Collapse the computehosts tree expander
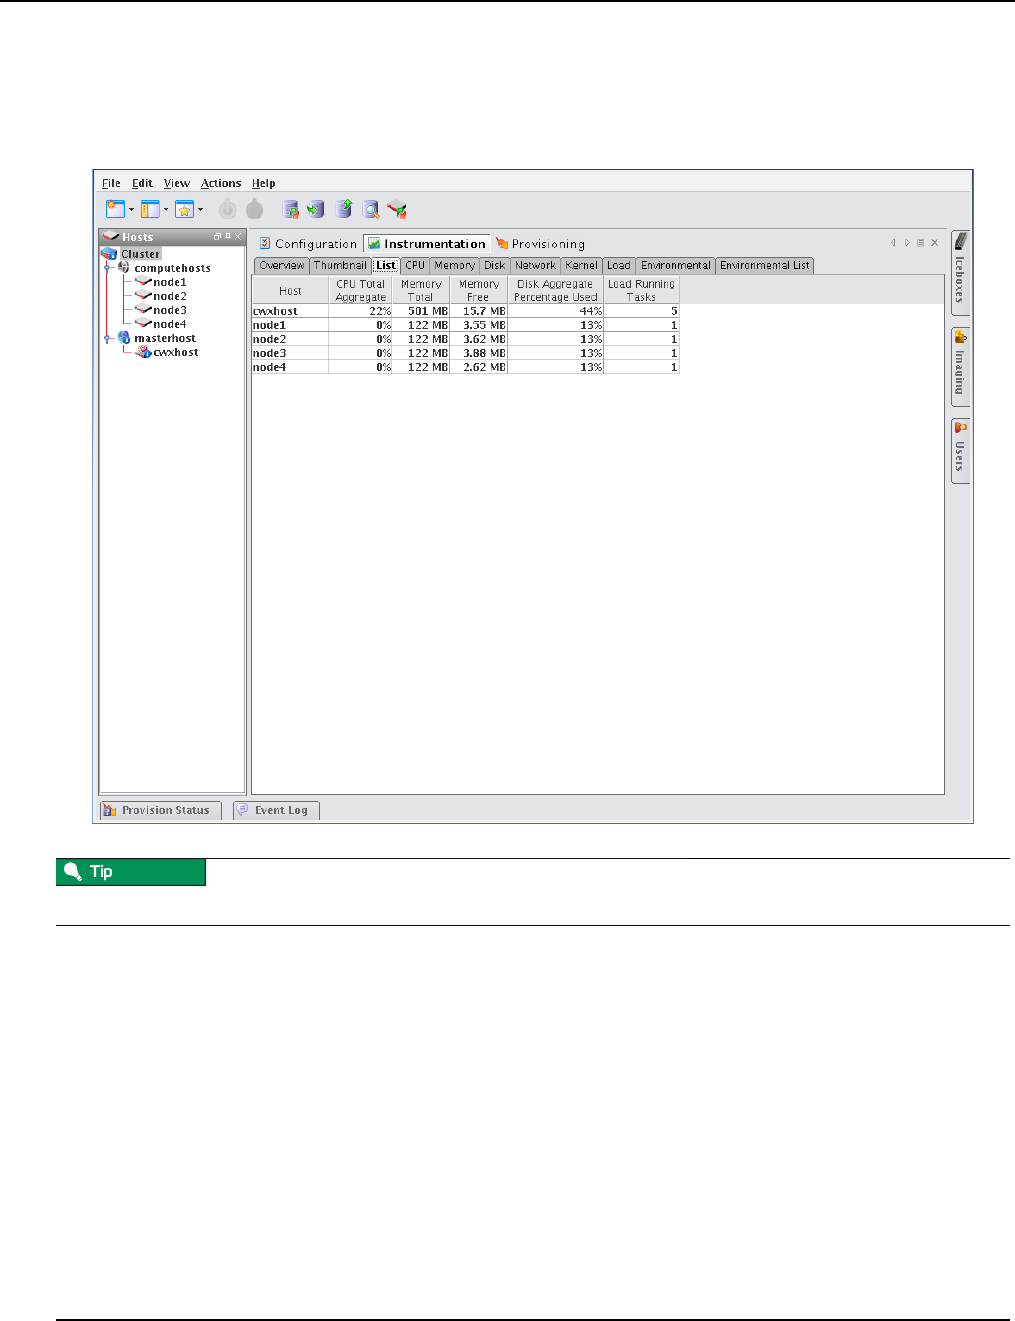This screenshot has width=1015, height=1321. [107, 268]
